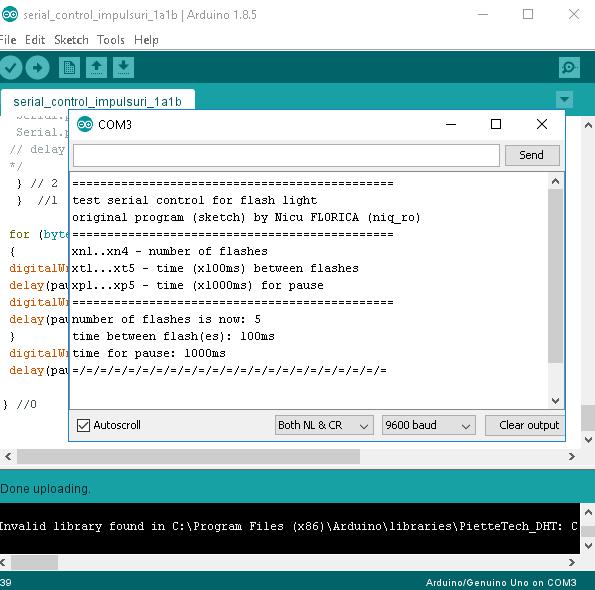The width and height of the screenshot is (595, 590).
Task: Click serial output scrollbar up arrow
Action: pyautogui.click(x=556, y=181)
